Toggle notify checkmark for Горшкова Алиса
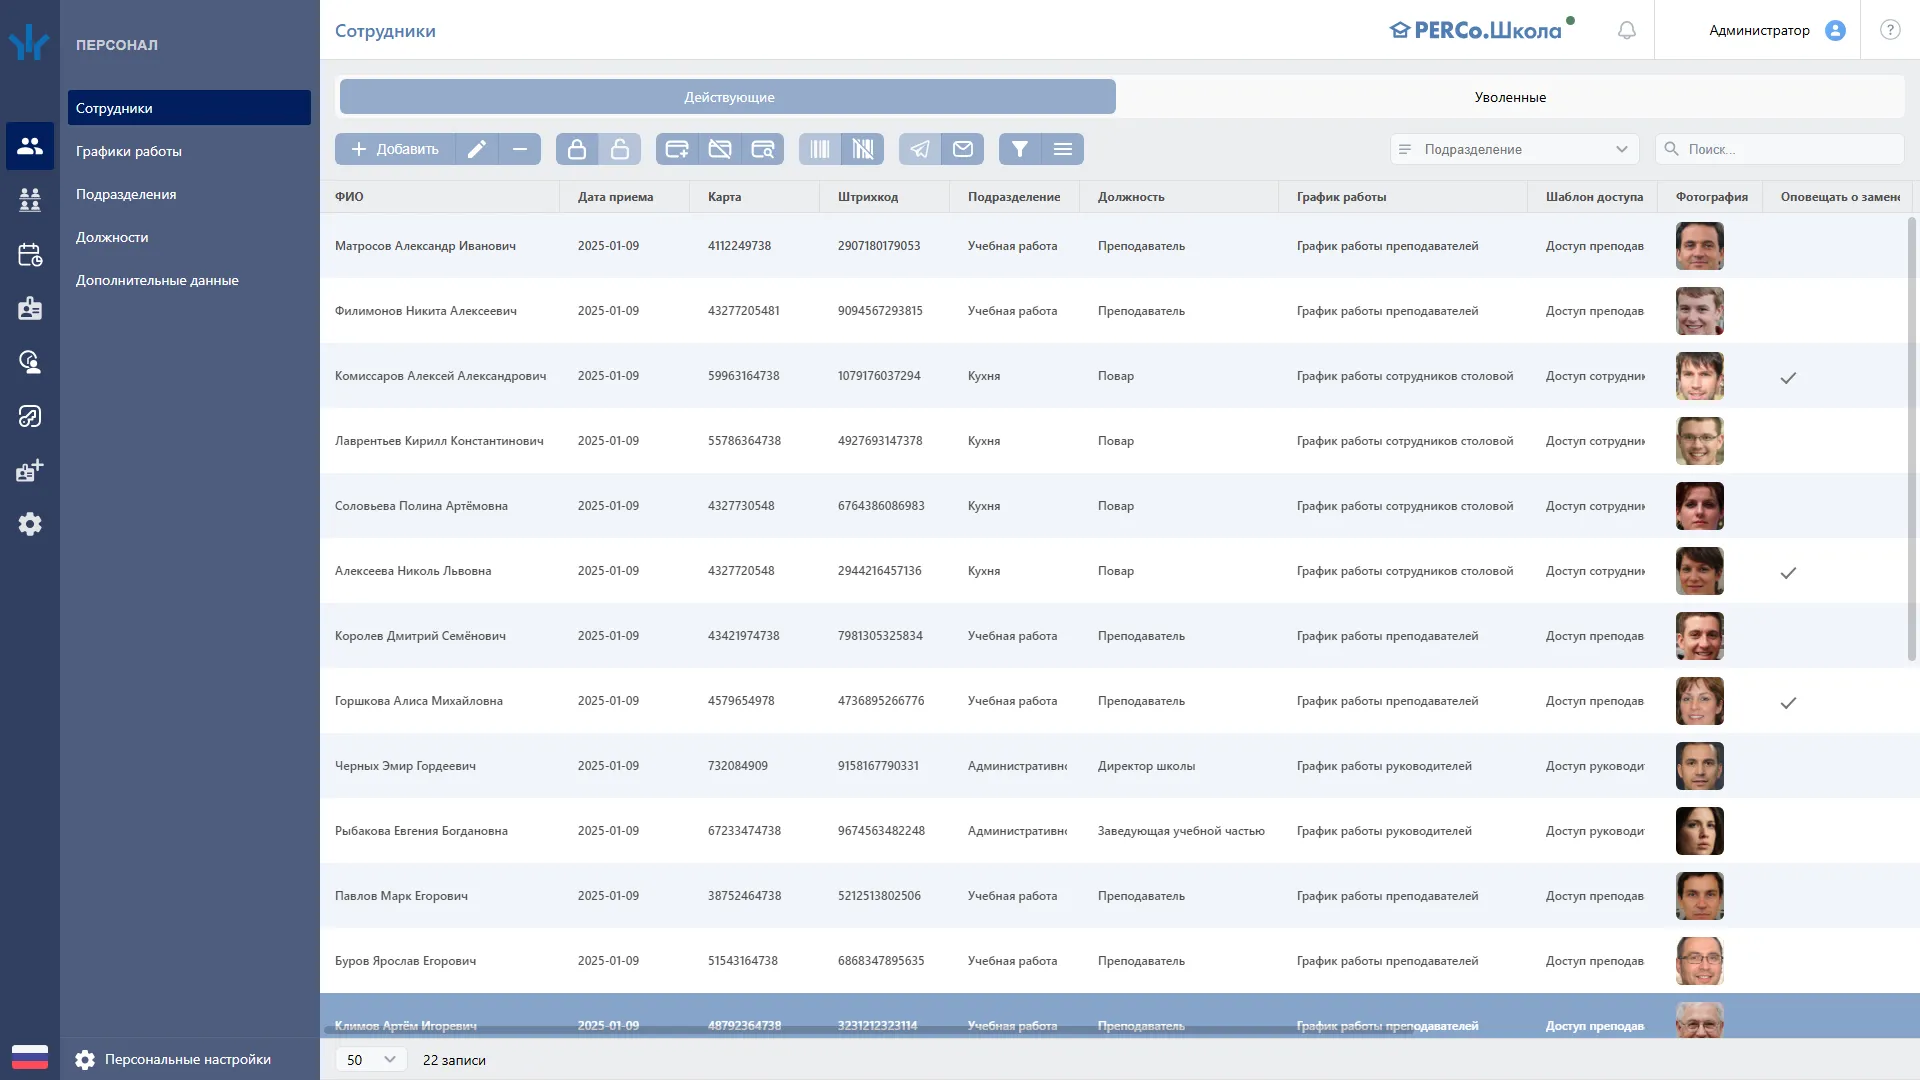Viewport: 1920px width, 1080px height. [x=1788, y=703]
